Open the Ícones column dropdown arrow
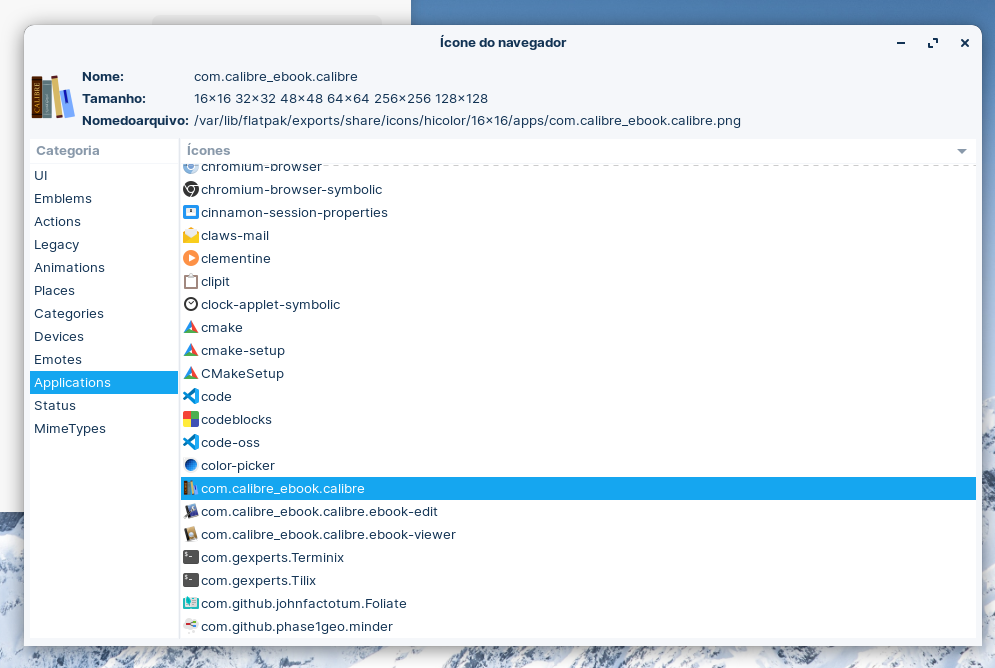The width and height of the screenshot is (995, 668). [x=961, y=151]
